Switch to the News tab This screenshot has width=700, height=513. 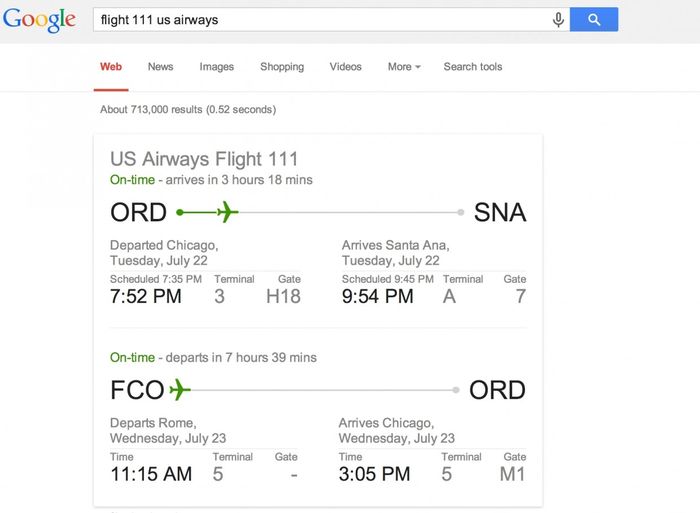tap(160, 67)
